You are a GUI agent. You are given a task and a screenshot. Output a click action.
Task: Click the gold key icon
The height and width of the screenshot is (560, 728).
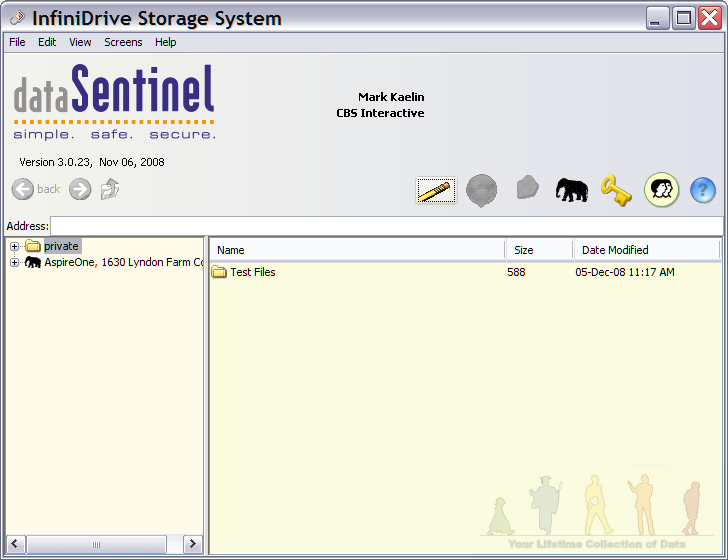click(616, 190)
